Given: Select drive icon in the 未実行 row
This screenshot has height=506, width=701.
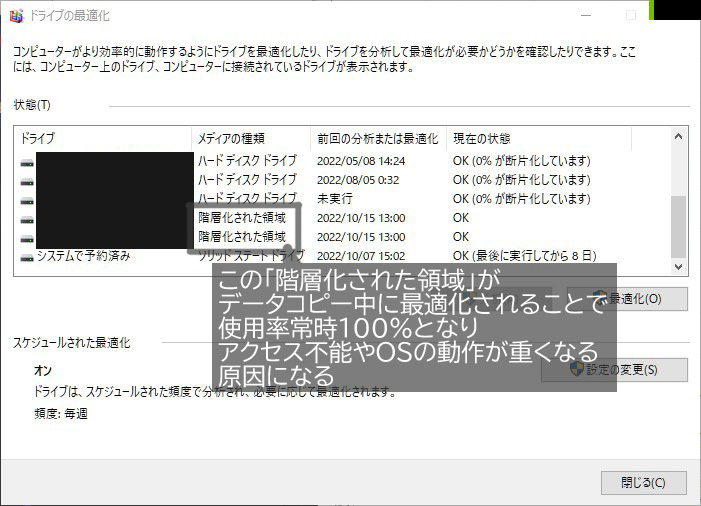Looking at the screenshot, I should click(x=27, y=201).
